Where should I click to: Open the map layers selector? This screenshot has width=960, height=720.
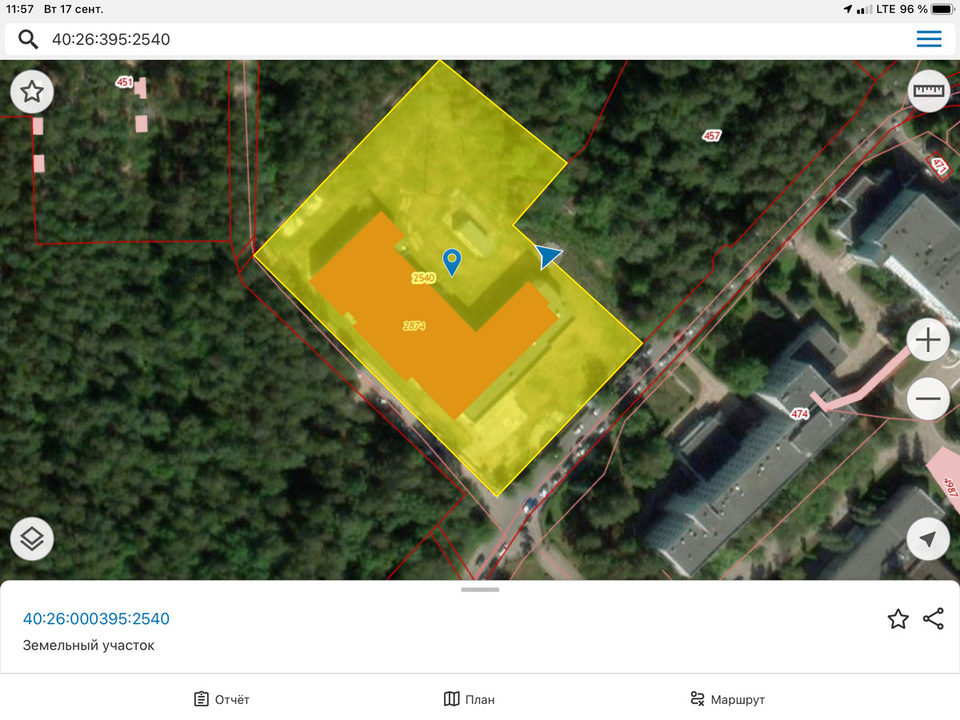(x=32, y=539)
